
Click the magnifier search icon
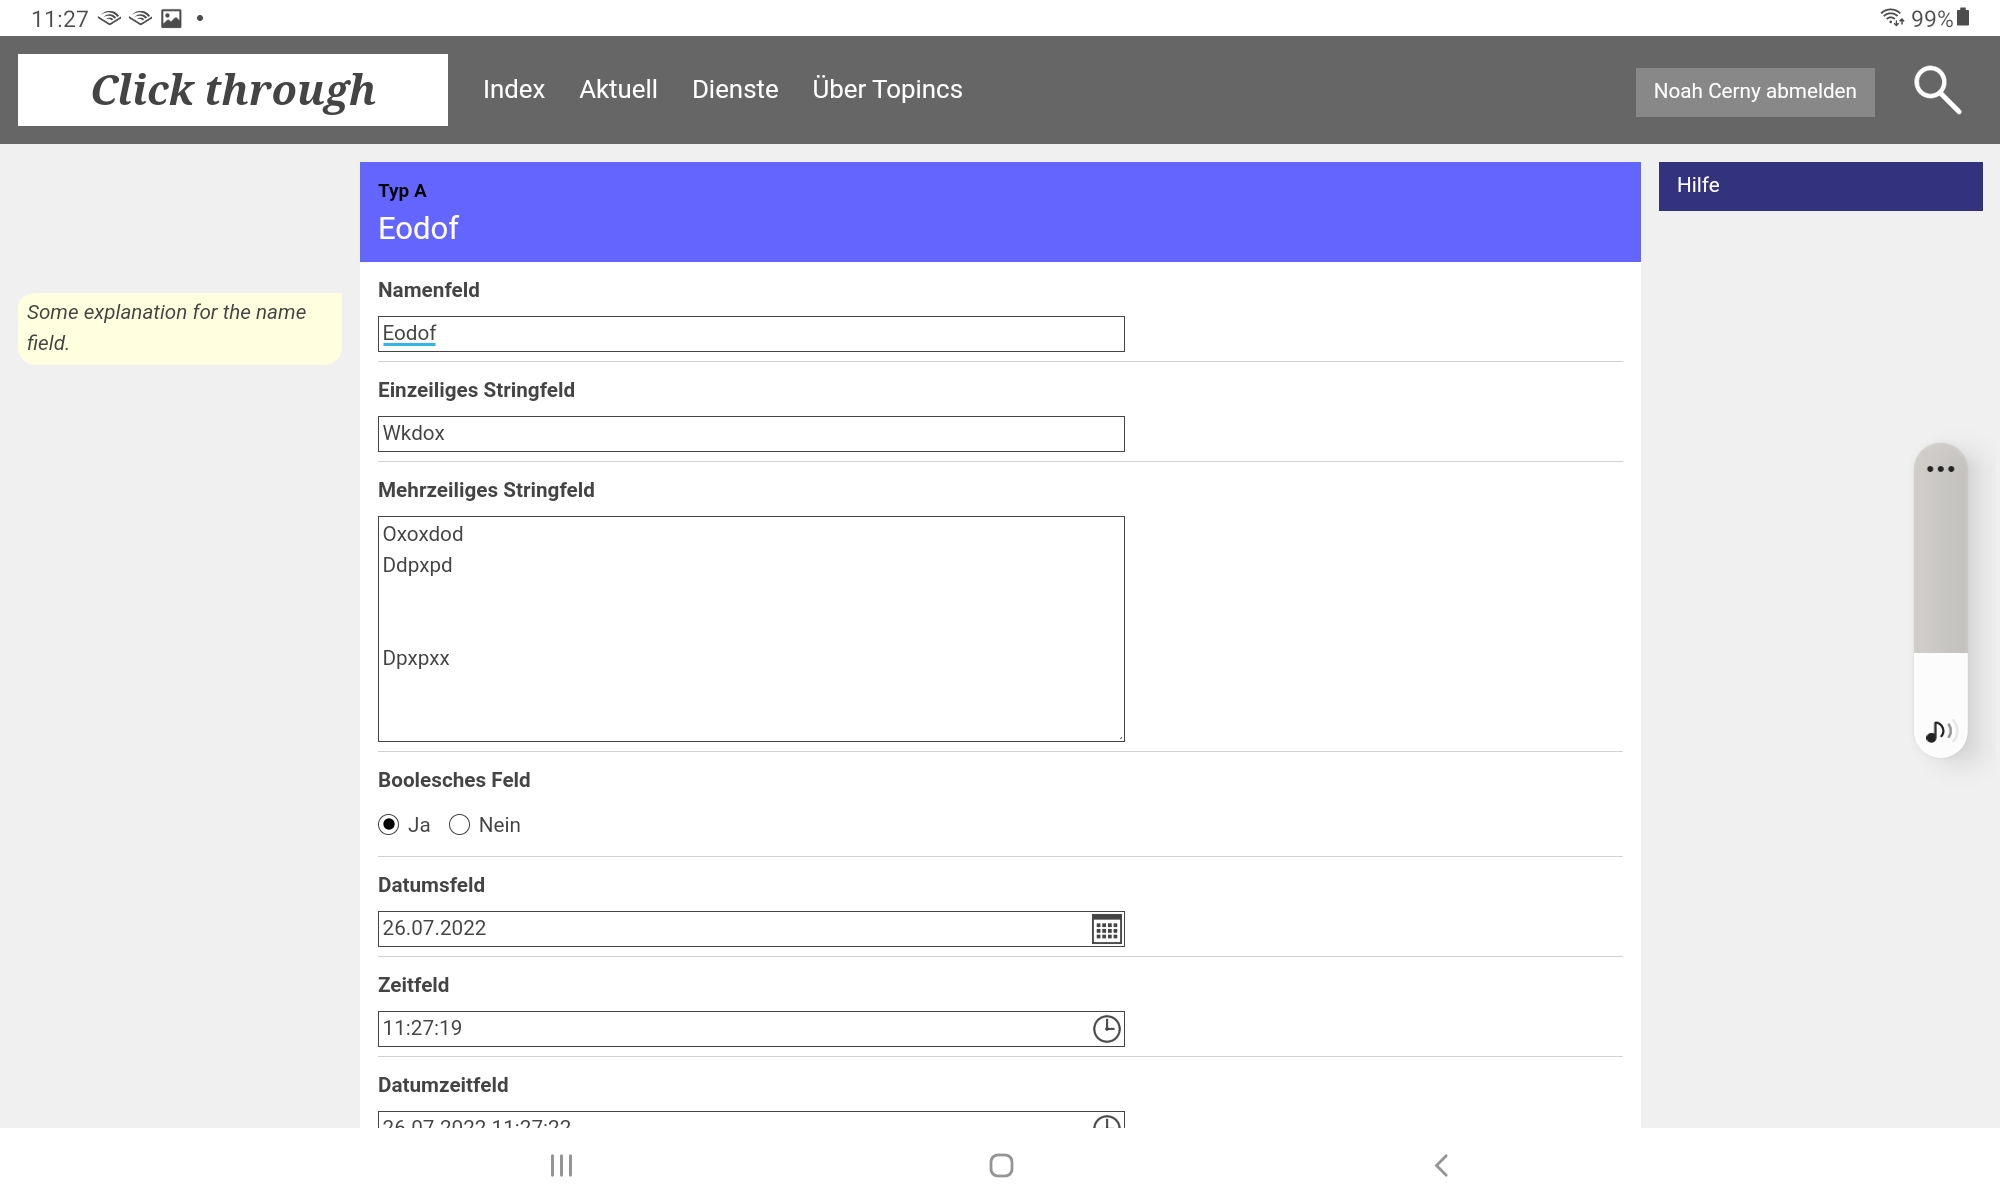pyautogui.click(x=1936, y=91)
